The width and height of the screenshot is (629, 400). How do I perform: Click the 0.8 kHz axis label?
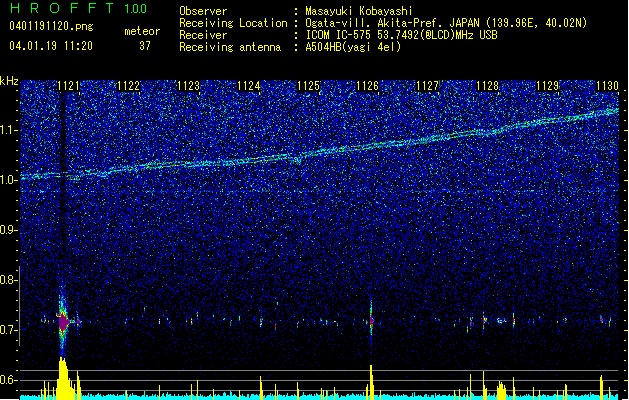(9, 280)
